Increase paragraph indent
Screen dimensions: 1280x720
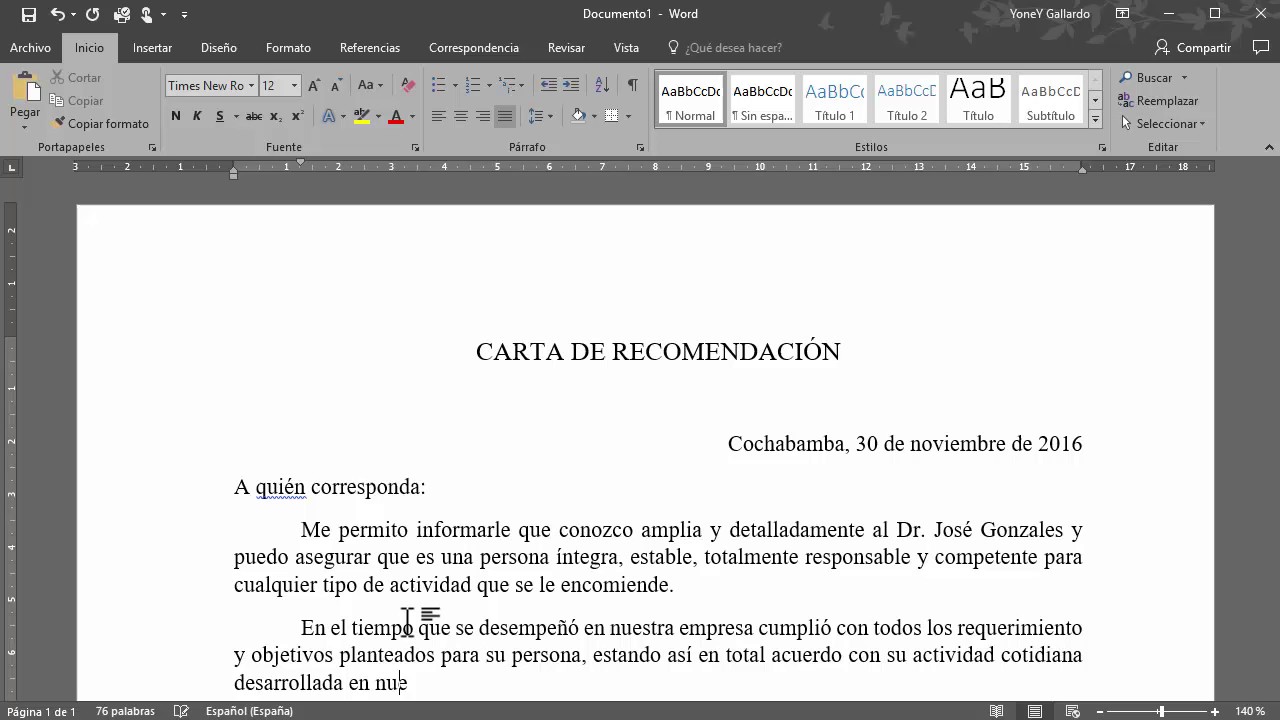[x=571, y=86]
